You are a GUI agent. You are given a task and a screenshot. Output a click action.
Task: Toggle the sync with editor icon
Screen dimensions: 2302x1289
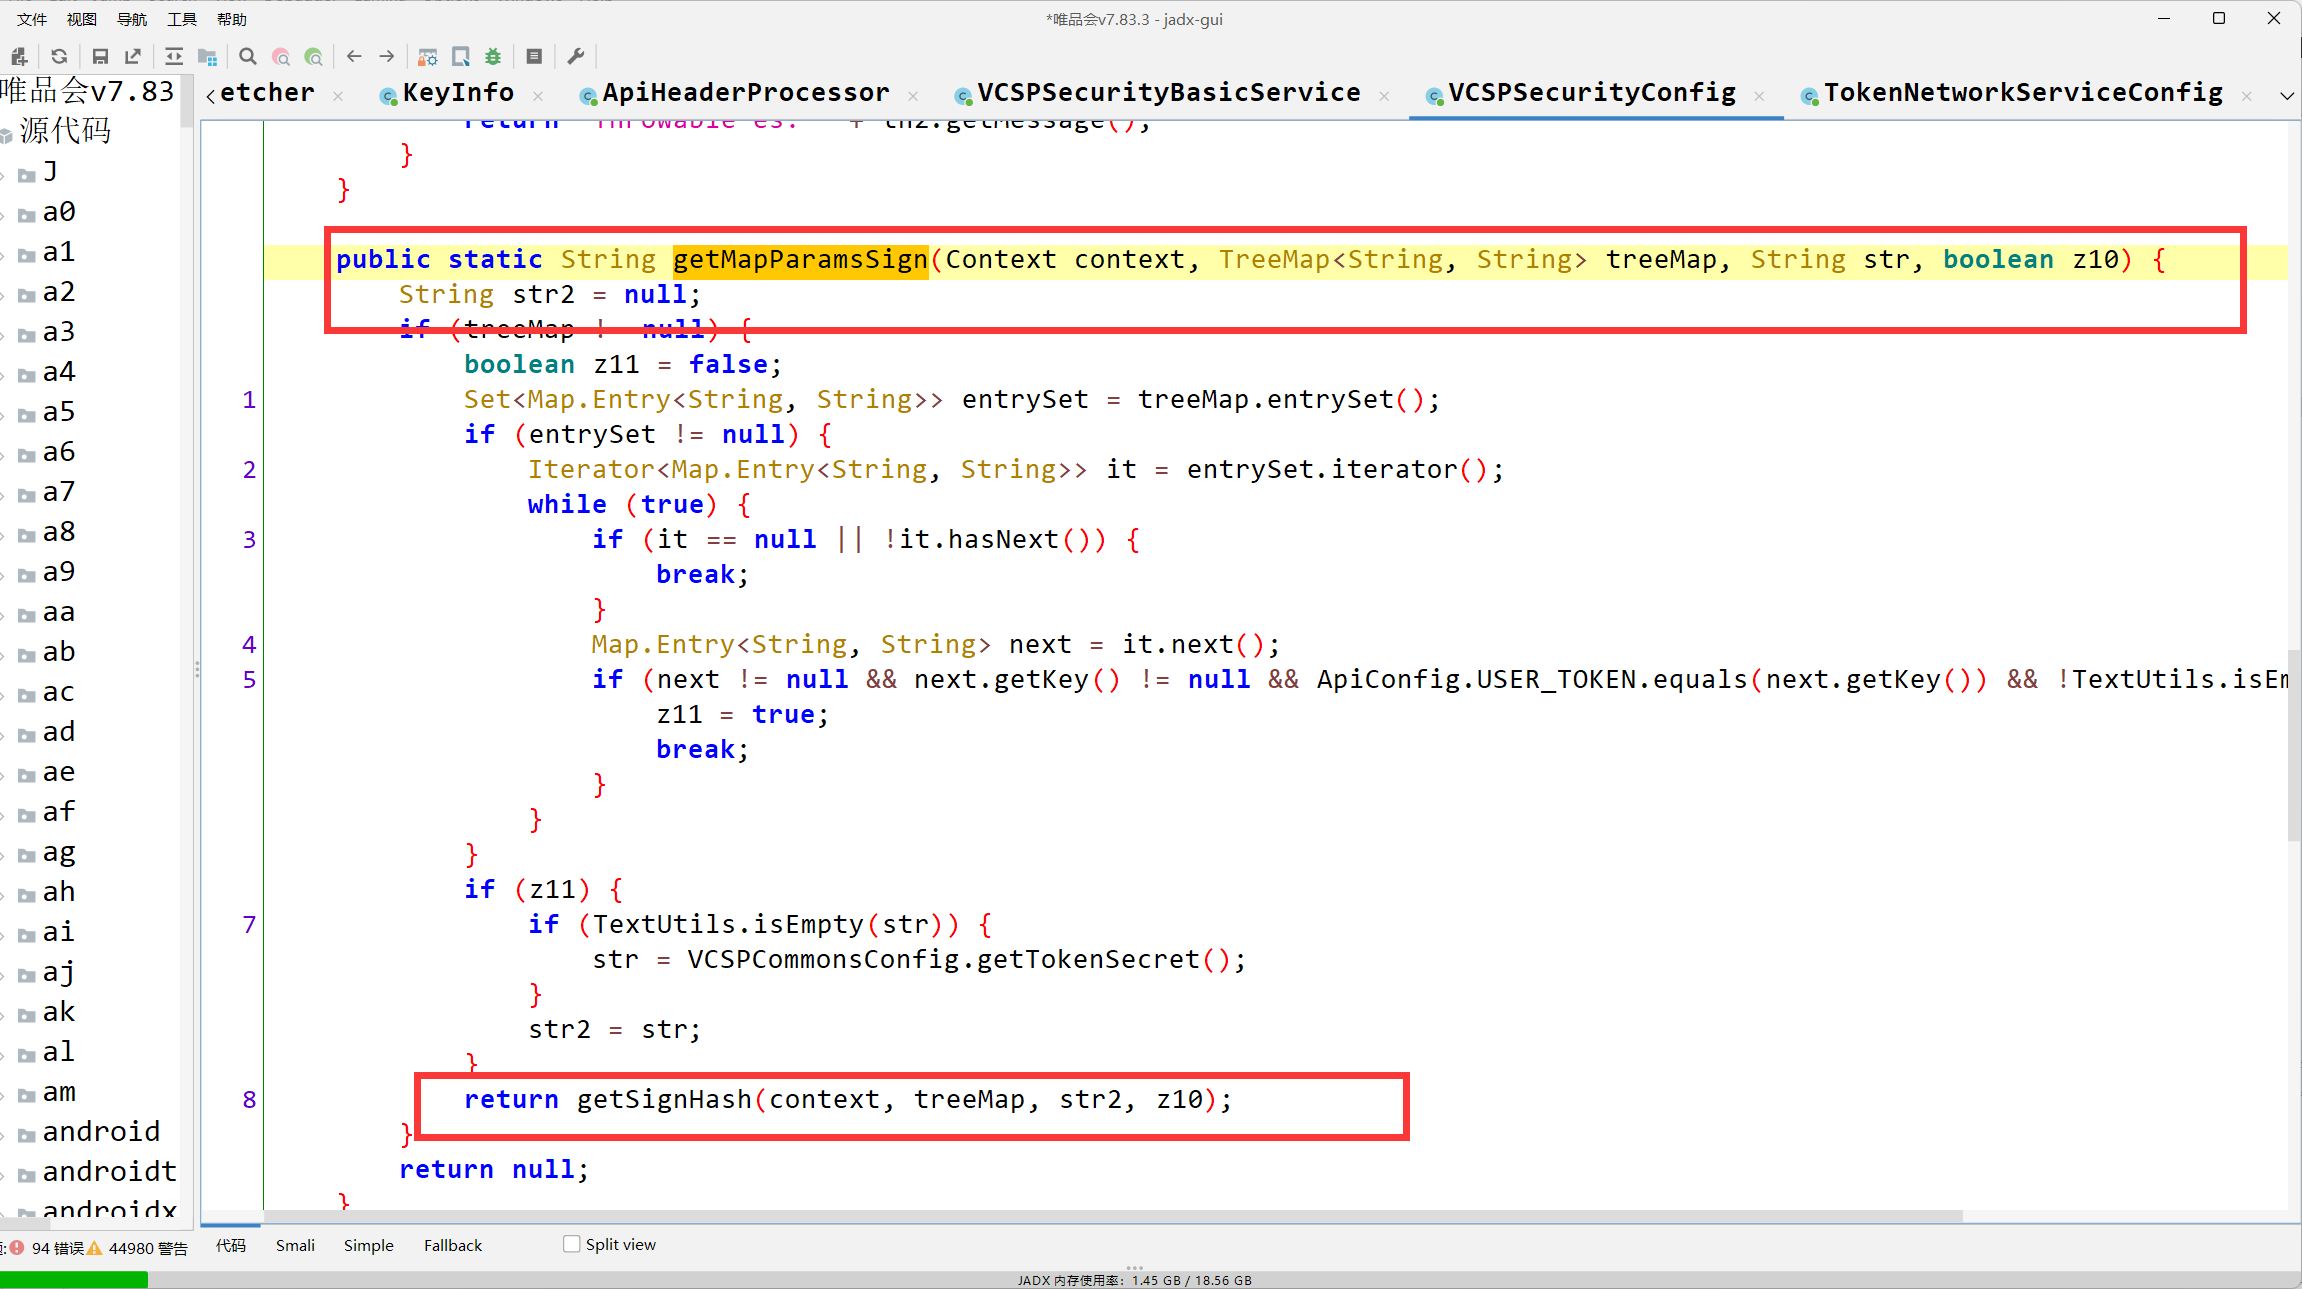tap(174, 56)
